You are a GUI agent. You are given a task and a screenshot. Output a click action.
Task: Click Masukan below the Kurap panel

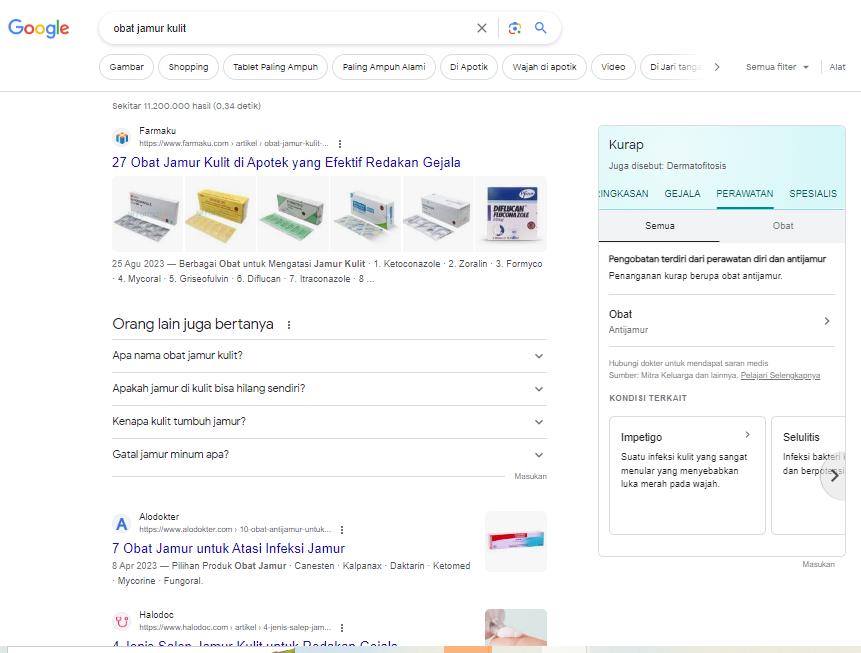point(818,564)
